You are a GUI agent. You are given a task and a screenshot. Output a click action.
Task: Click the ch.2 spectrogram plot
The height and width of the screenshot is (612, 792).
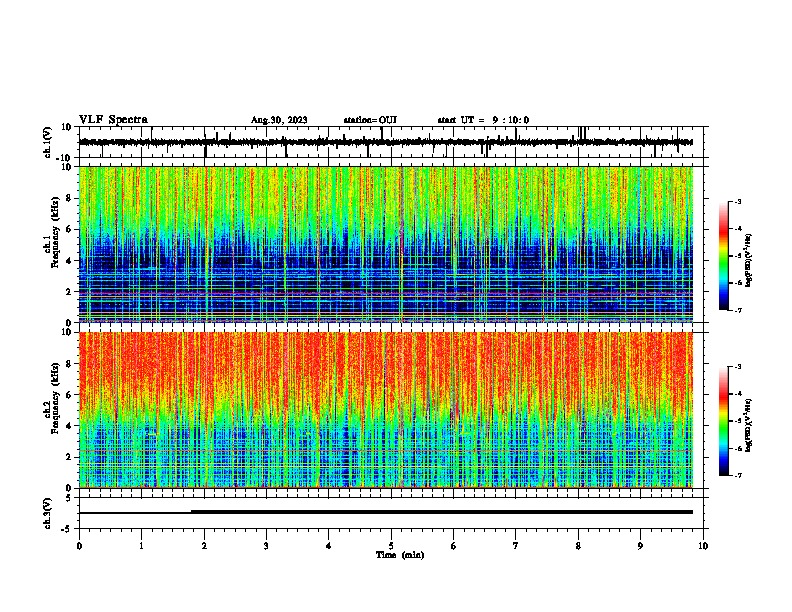(386, 410)
